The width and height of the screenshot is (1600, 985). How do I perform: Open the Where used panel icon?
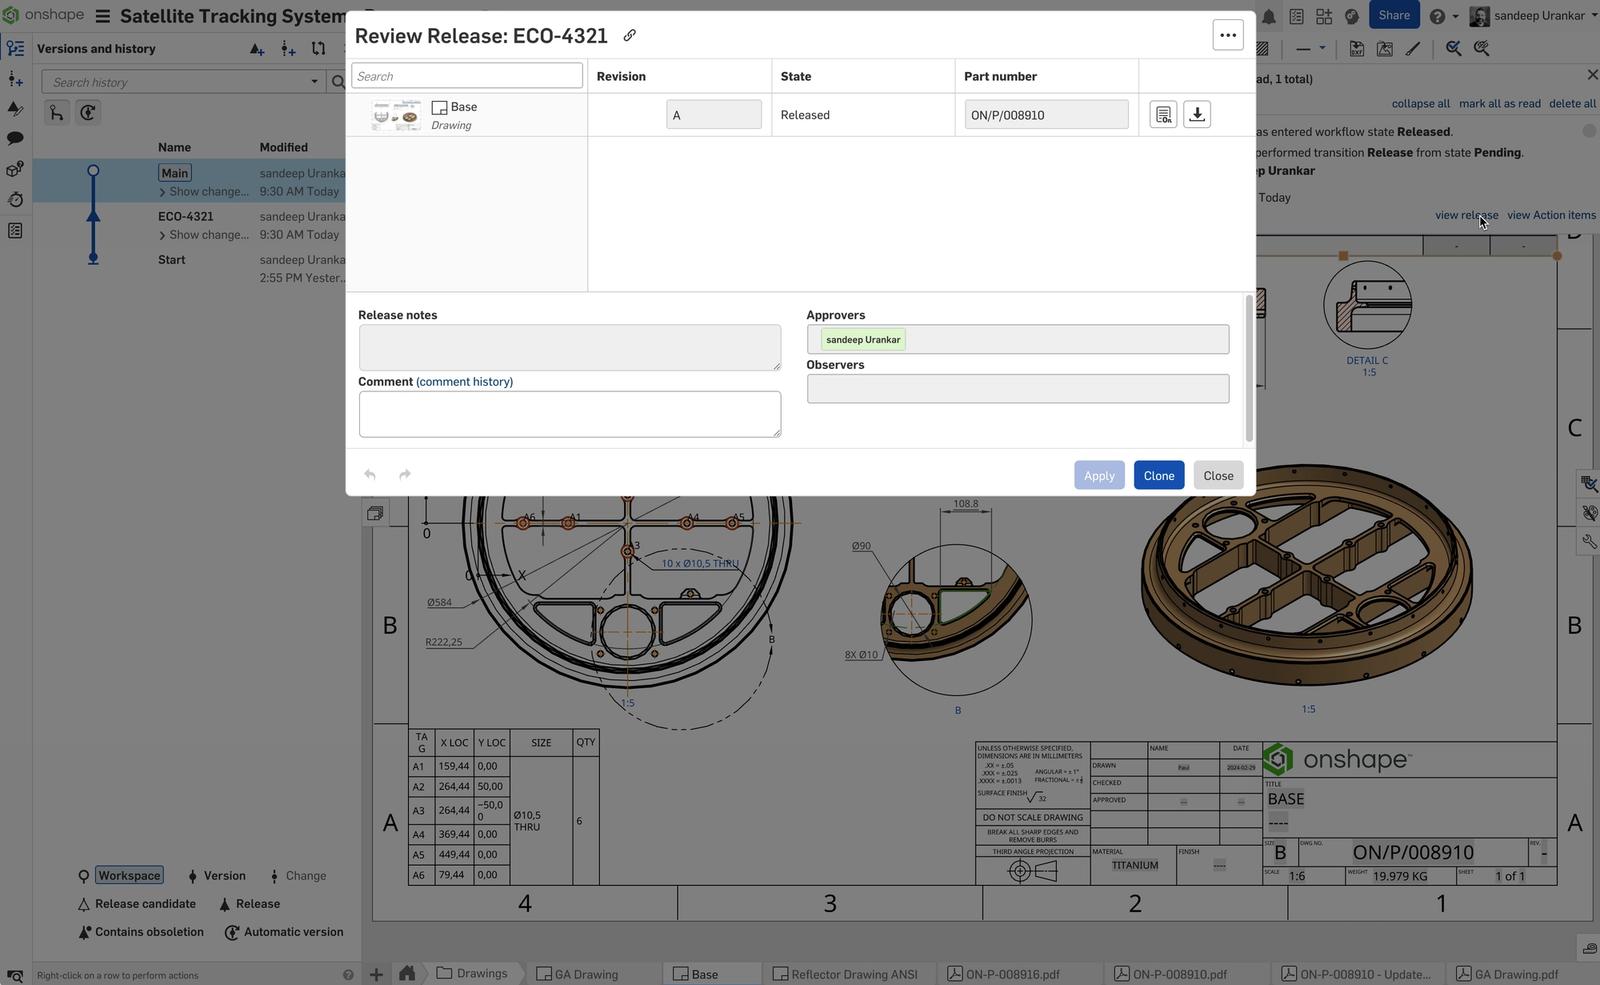(x=15, y=169)
